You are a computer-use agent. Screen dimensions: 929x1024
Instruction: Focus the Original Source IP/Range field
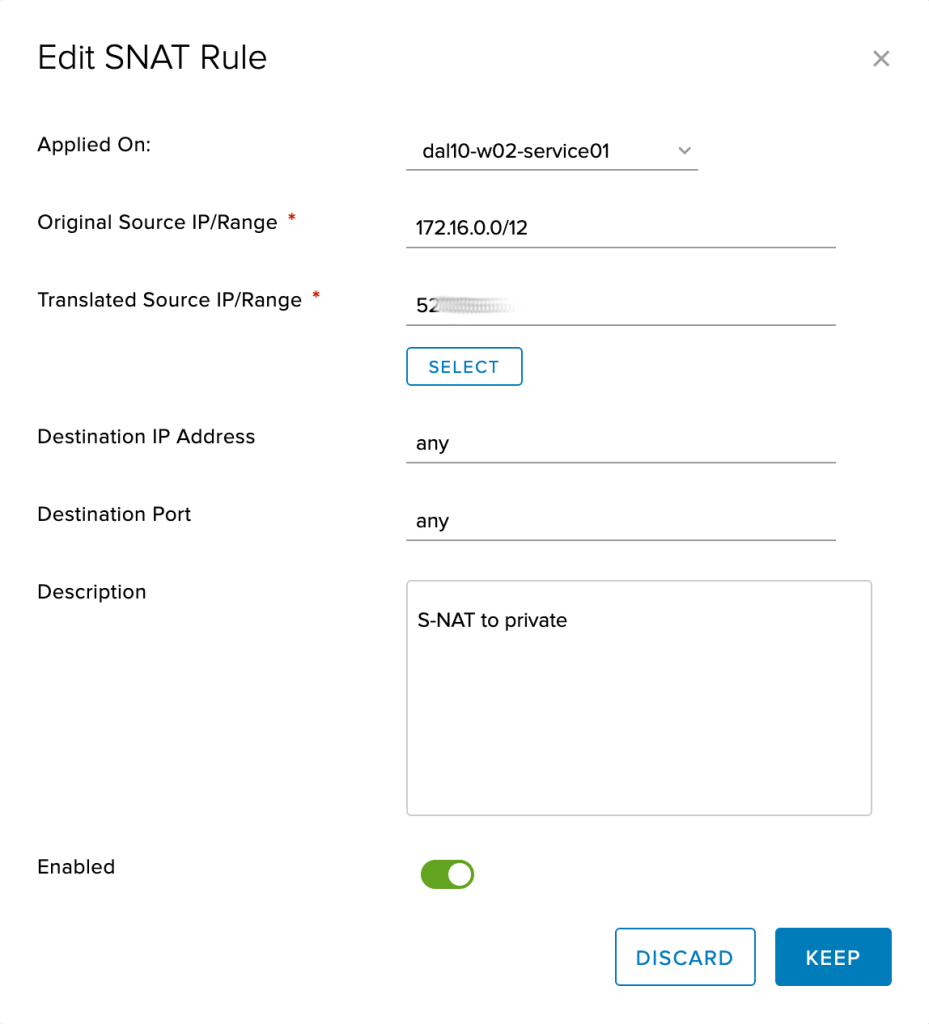pos(620,228)
